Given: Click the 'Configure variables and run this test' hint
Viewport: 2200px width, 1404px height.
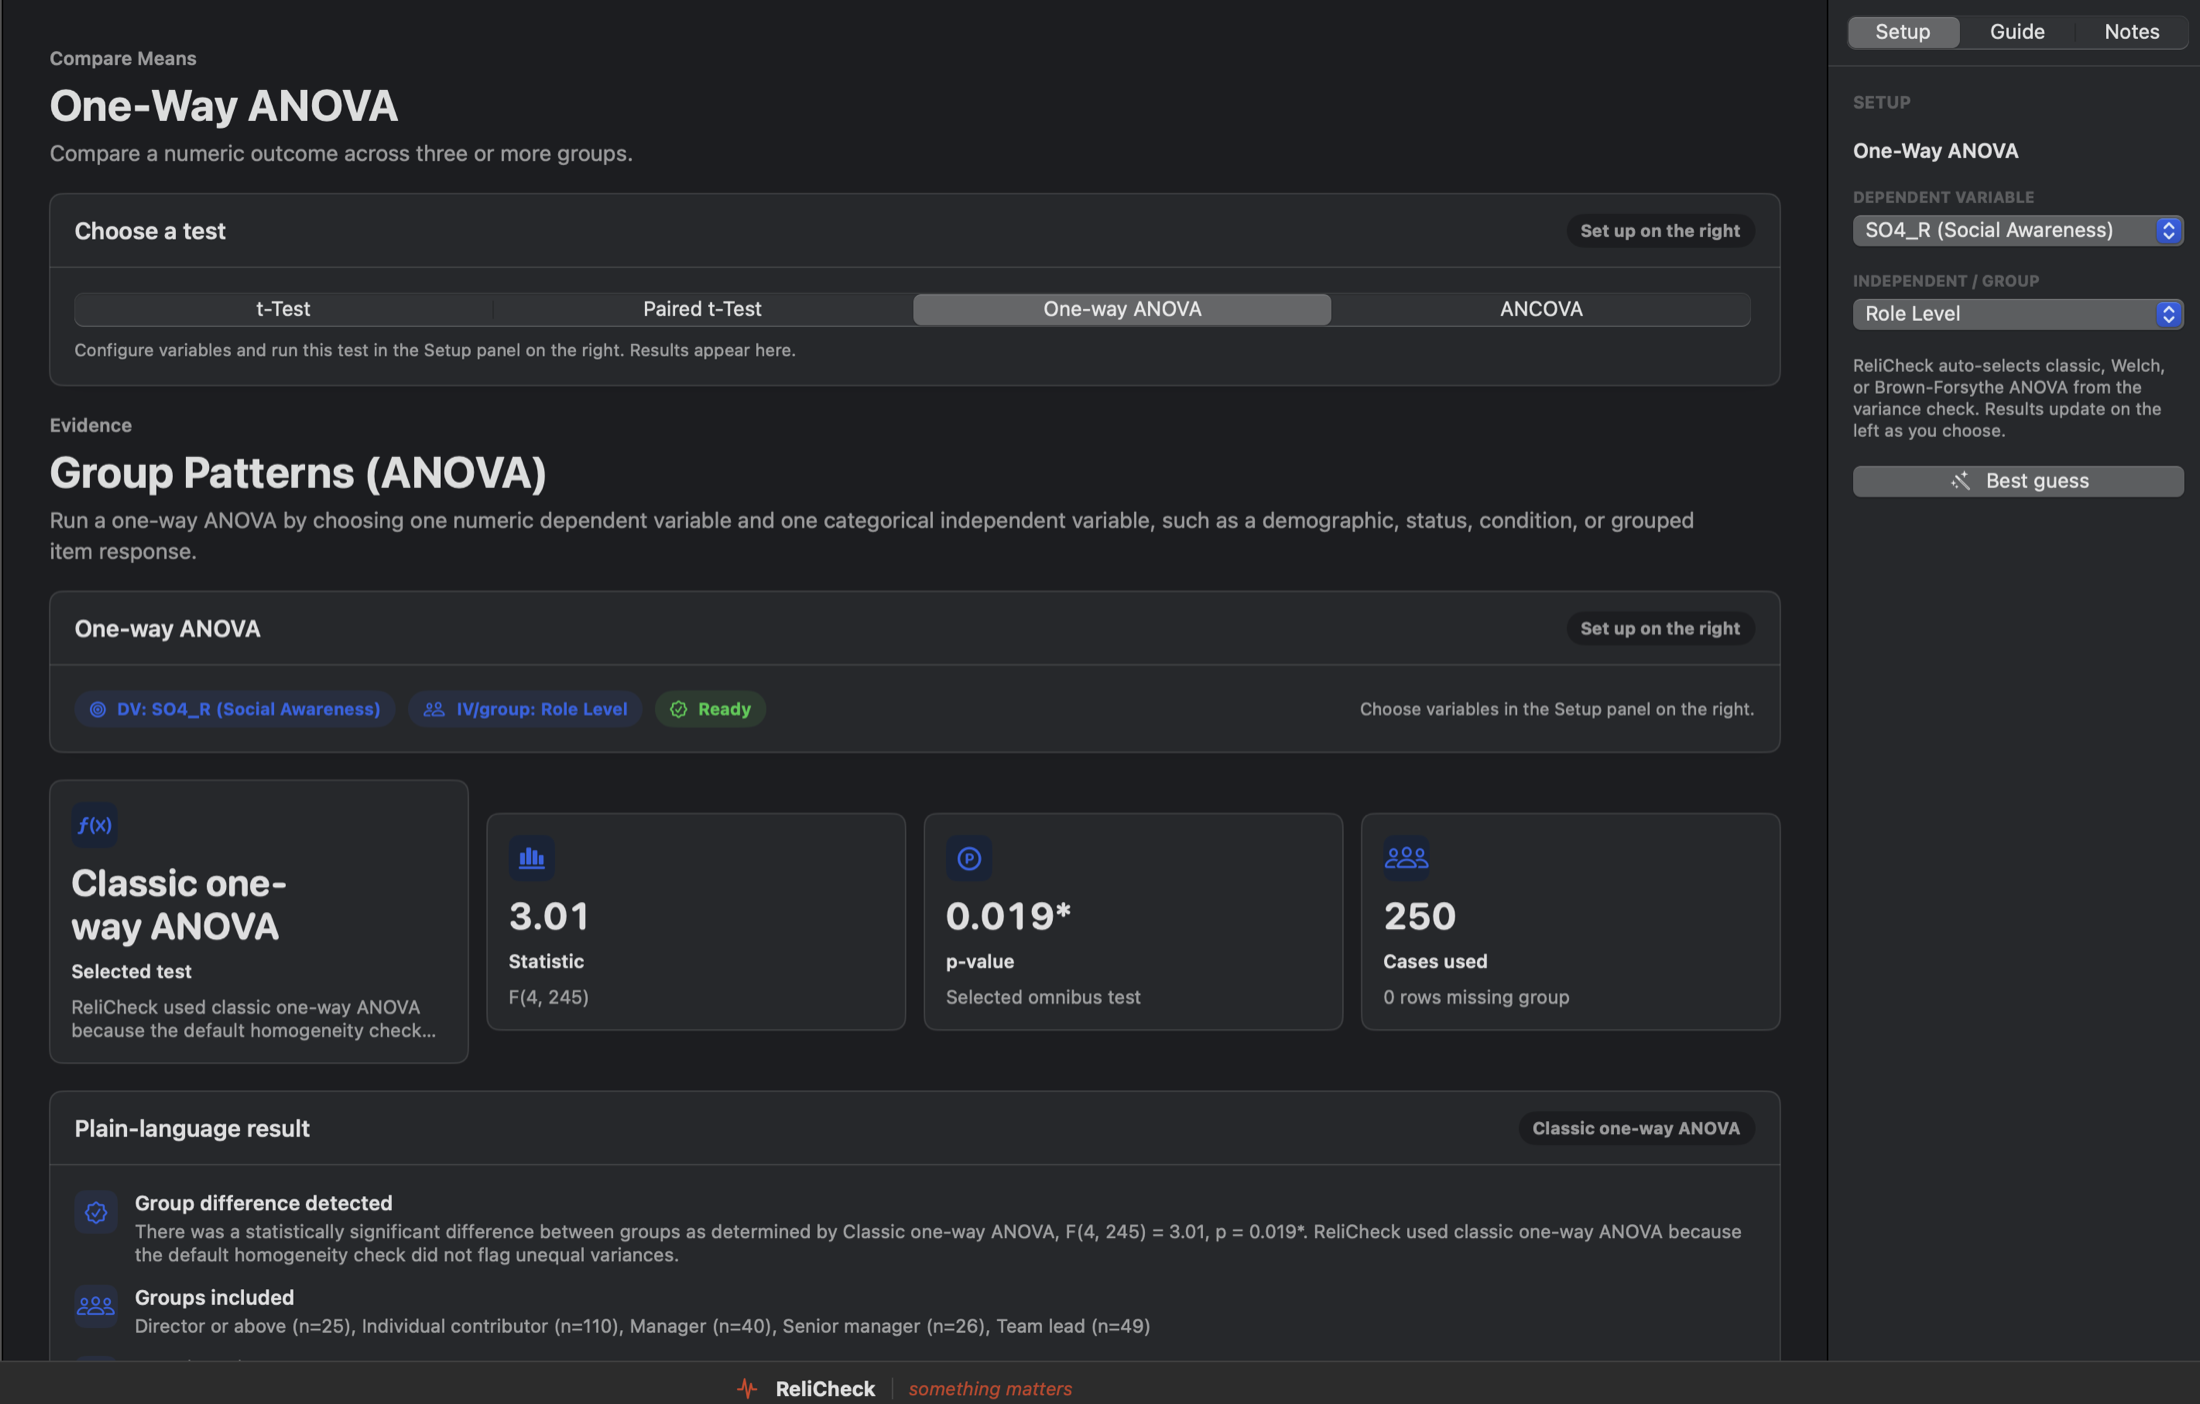Looking at the screenshot, I should 435,350.
